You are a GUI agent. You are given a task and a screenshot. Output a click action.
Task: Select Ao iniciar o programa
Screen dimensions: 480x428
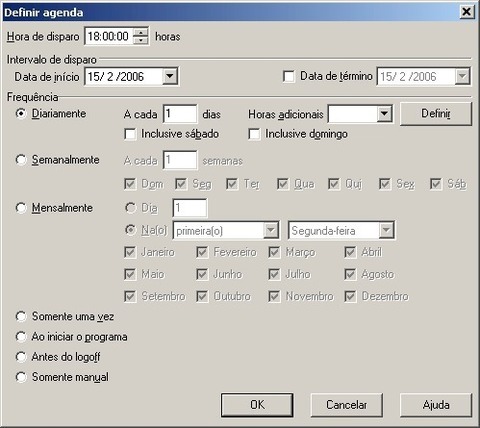coord(21,337)
